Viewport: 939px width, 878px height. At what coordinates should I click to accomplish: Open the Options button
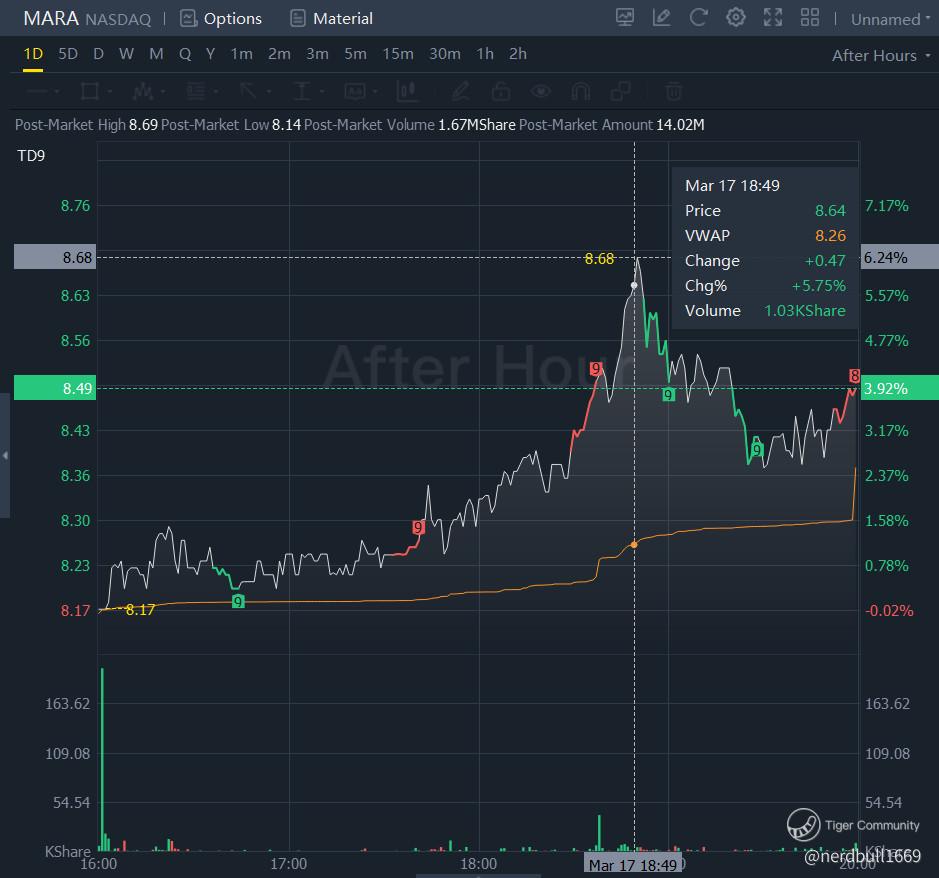pos(221,19)
